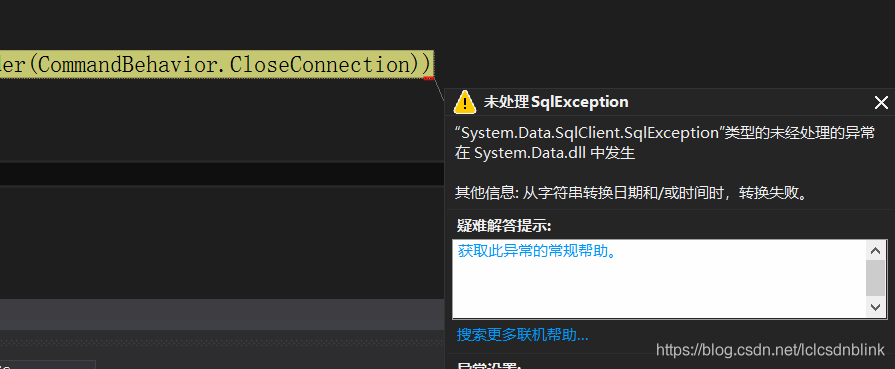Click the System.Data.SqlClient.SqlException type description text
895x369 pixels.
[665, 143]
